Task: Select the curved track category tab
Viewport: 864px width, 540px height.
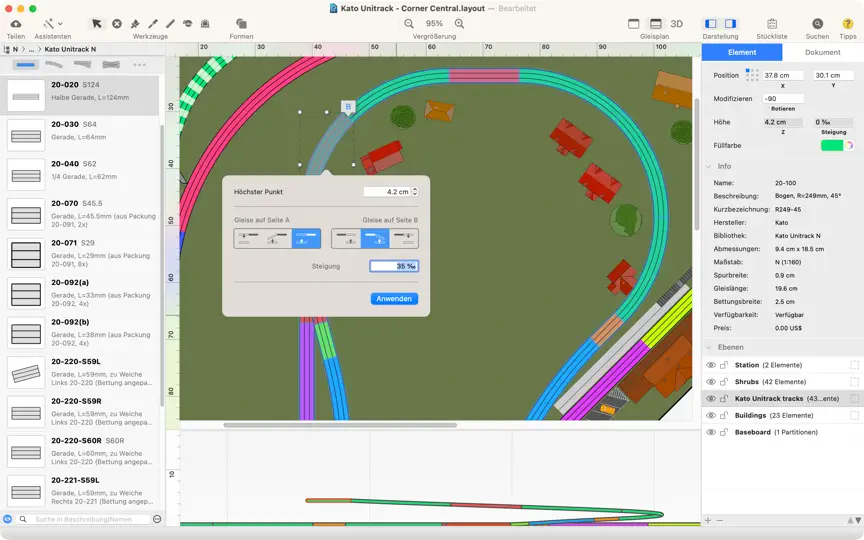Action: click(54, 64)
